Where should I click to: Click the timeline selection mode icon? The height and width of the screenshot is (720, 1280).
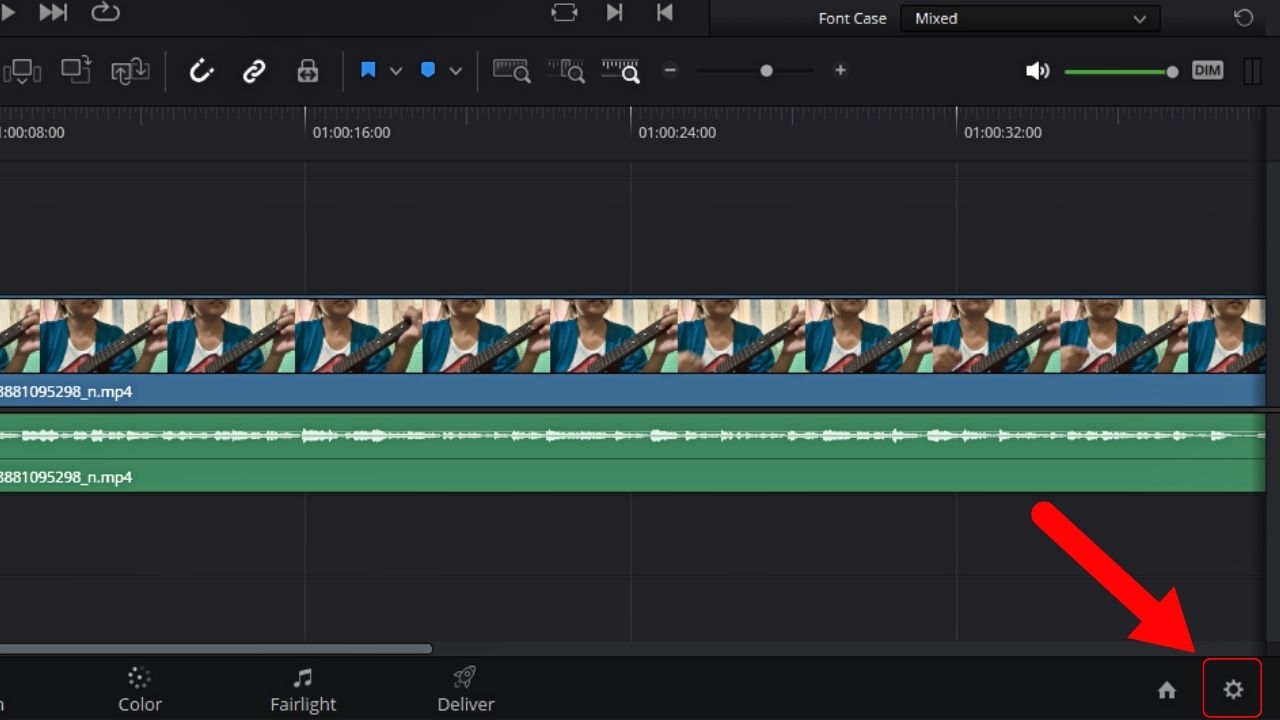22,70
